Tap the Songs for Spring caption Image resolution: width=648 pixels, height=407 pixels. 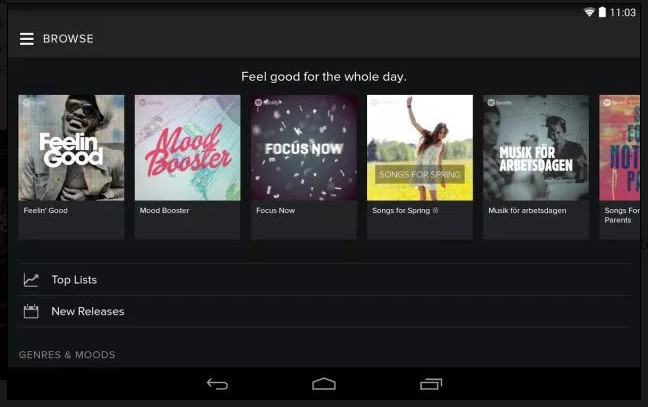(x=405, y=211)
